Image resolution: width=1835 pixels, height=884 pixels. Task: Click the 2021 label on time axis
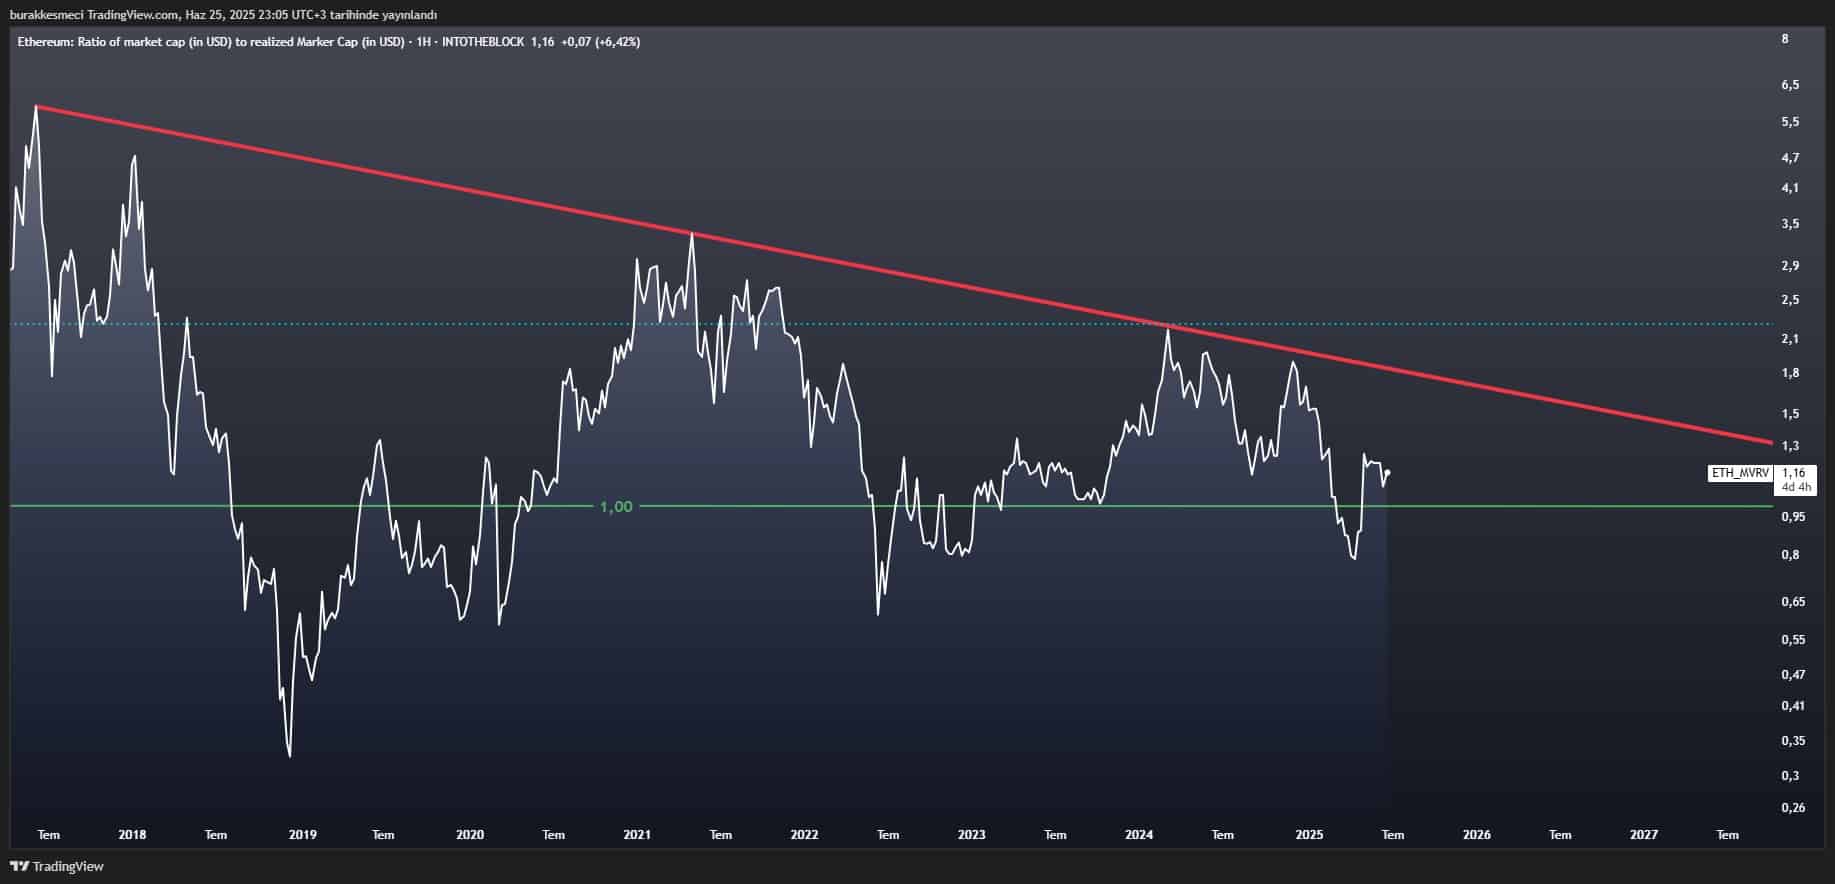coord(637,835)
